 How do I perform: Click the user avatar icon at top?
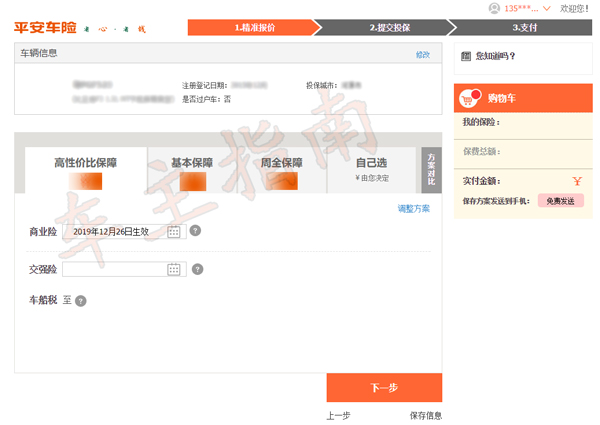(494, 8)
